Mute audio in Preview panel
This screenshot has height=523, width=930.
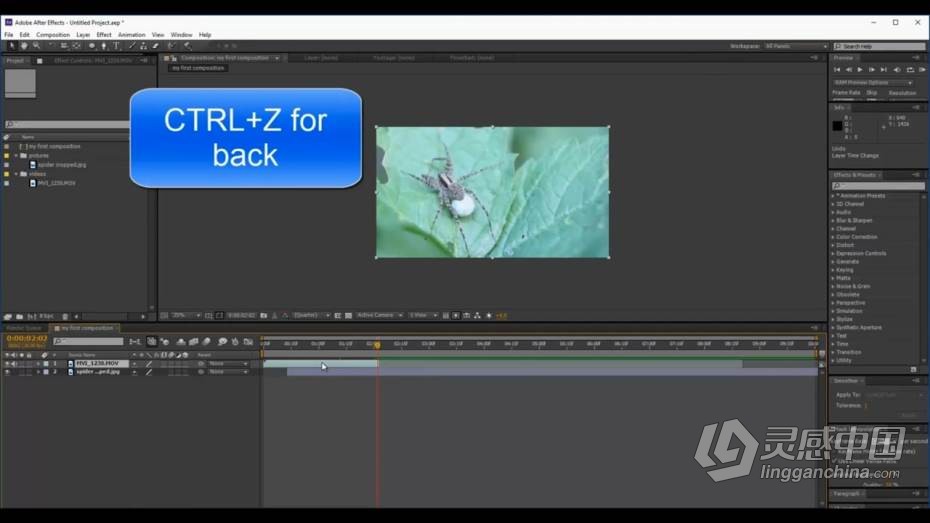[897, 70]
